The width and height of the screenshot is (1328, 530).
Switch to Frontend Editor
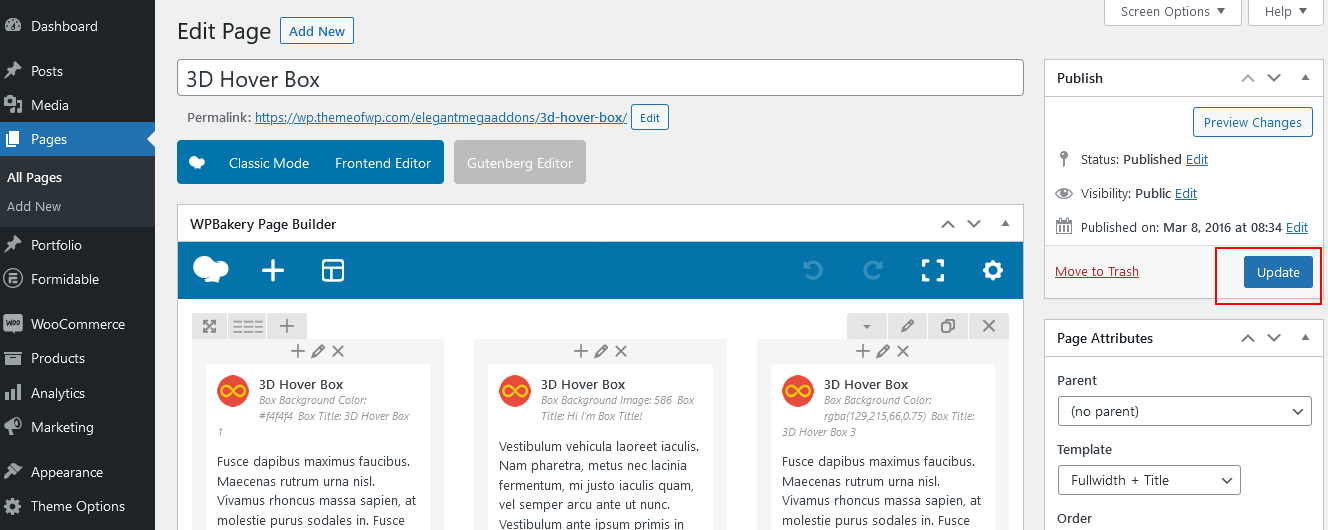[x=383, y=163]
